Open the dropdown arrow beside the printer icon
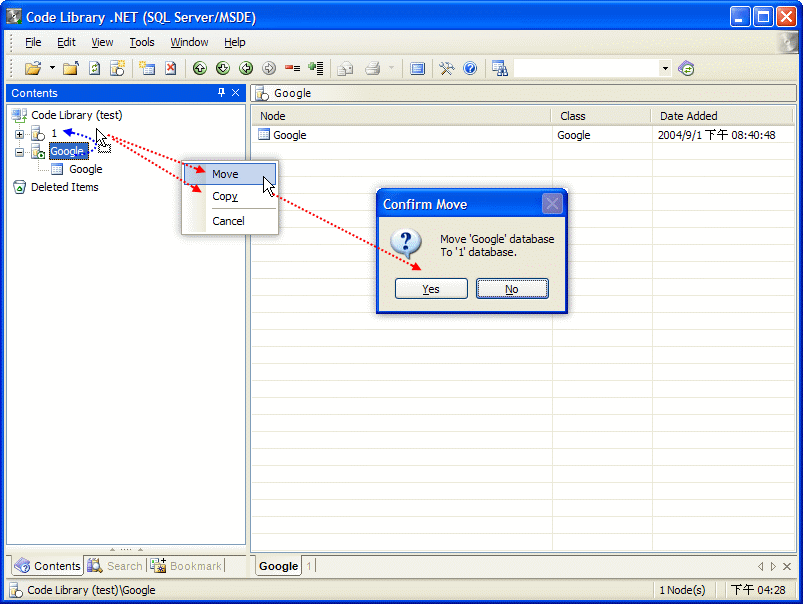The height and width of the screenshot is (604, 803). [392, 68]
